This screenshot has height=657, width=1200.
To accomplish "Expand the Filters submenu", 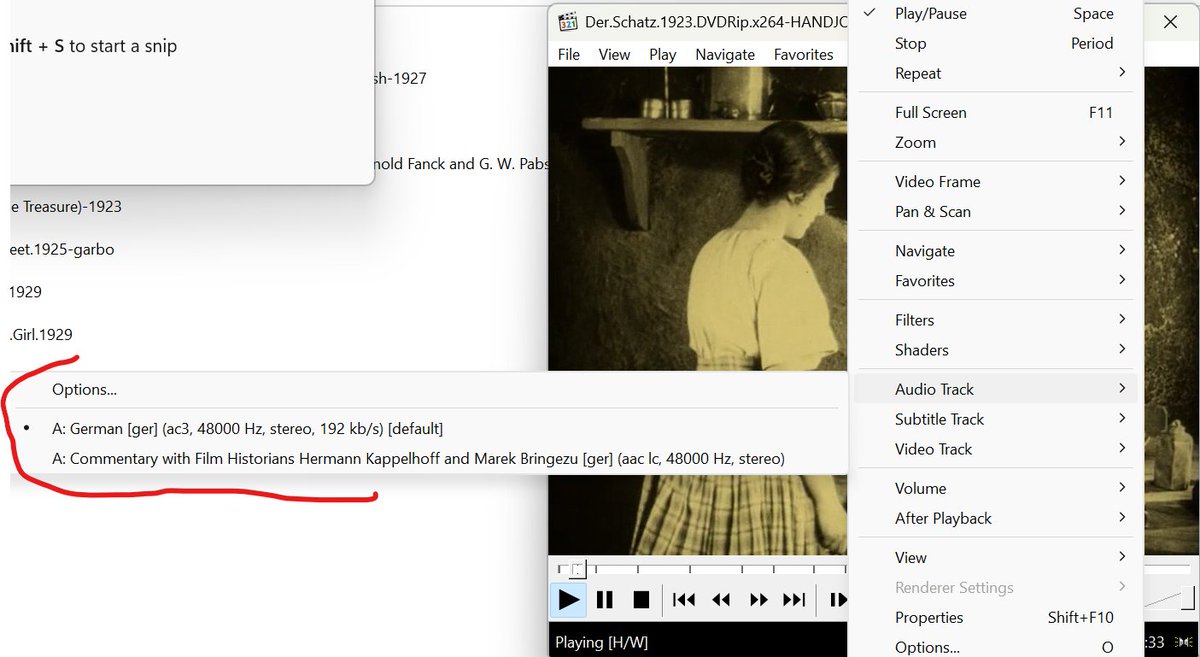I will coord(995,320).
